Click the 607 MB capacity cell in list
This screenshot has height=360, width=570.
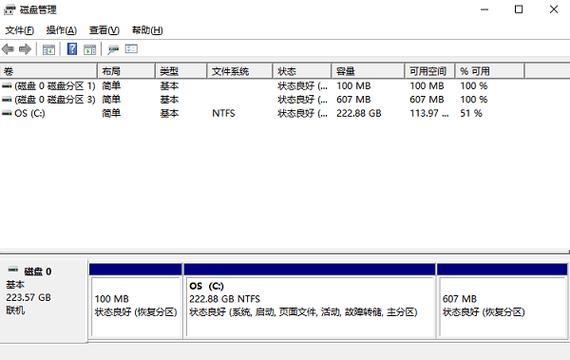click(353, 100)
